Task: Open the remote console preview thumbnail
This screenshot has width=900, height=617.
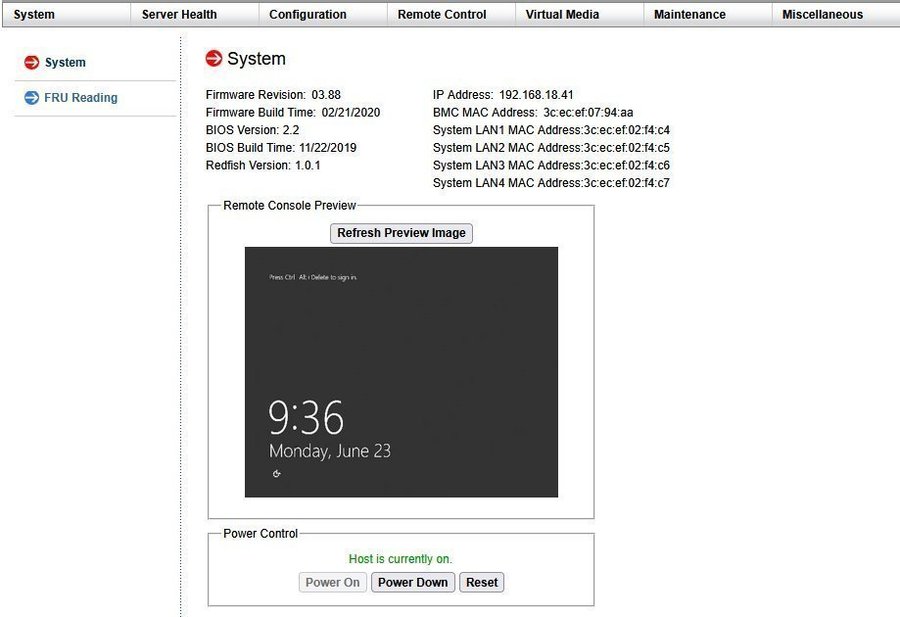Action: click(401, 372)
